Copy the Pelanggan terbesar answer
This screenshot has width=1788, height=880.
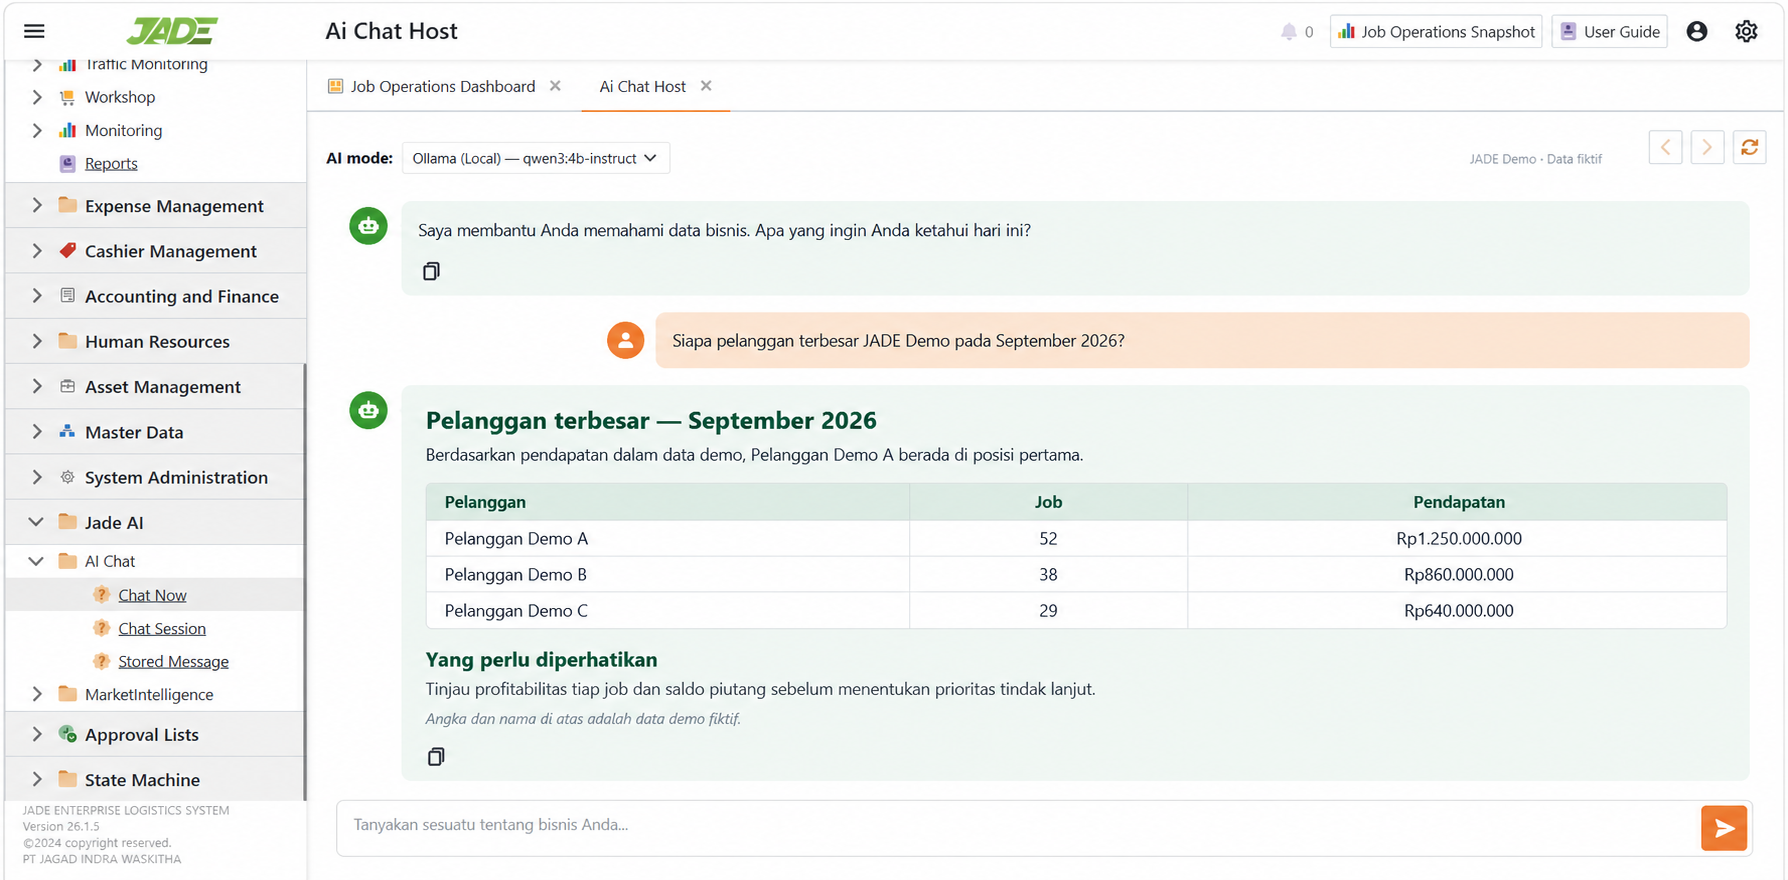[436, 756]
